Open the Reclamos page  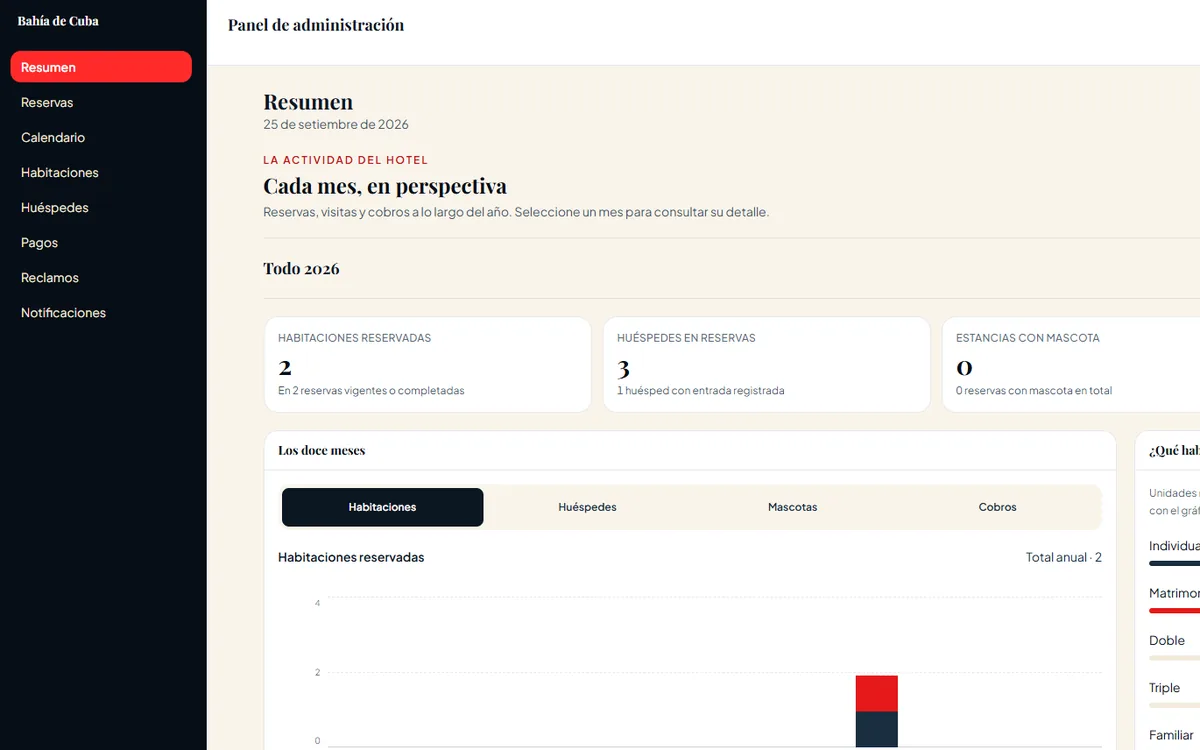tap(101, 277)
